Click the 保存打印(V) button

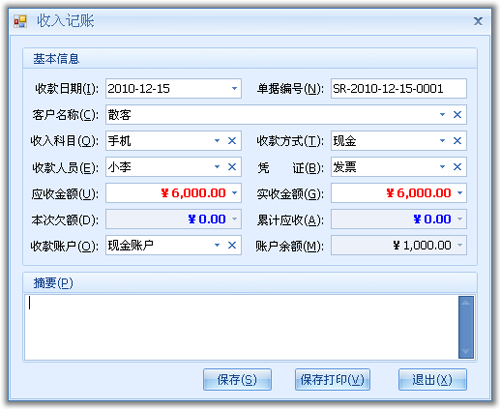[x=332, y=379]
